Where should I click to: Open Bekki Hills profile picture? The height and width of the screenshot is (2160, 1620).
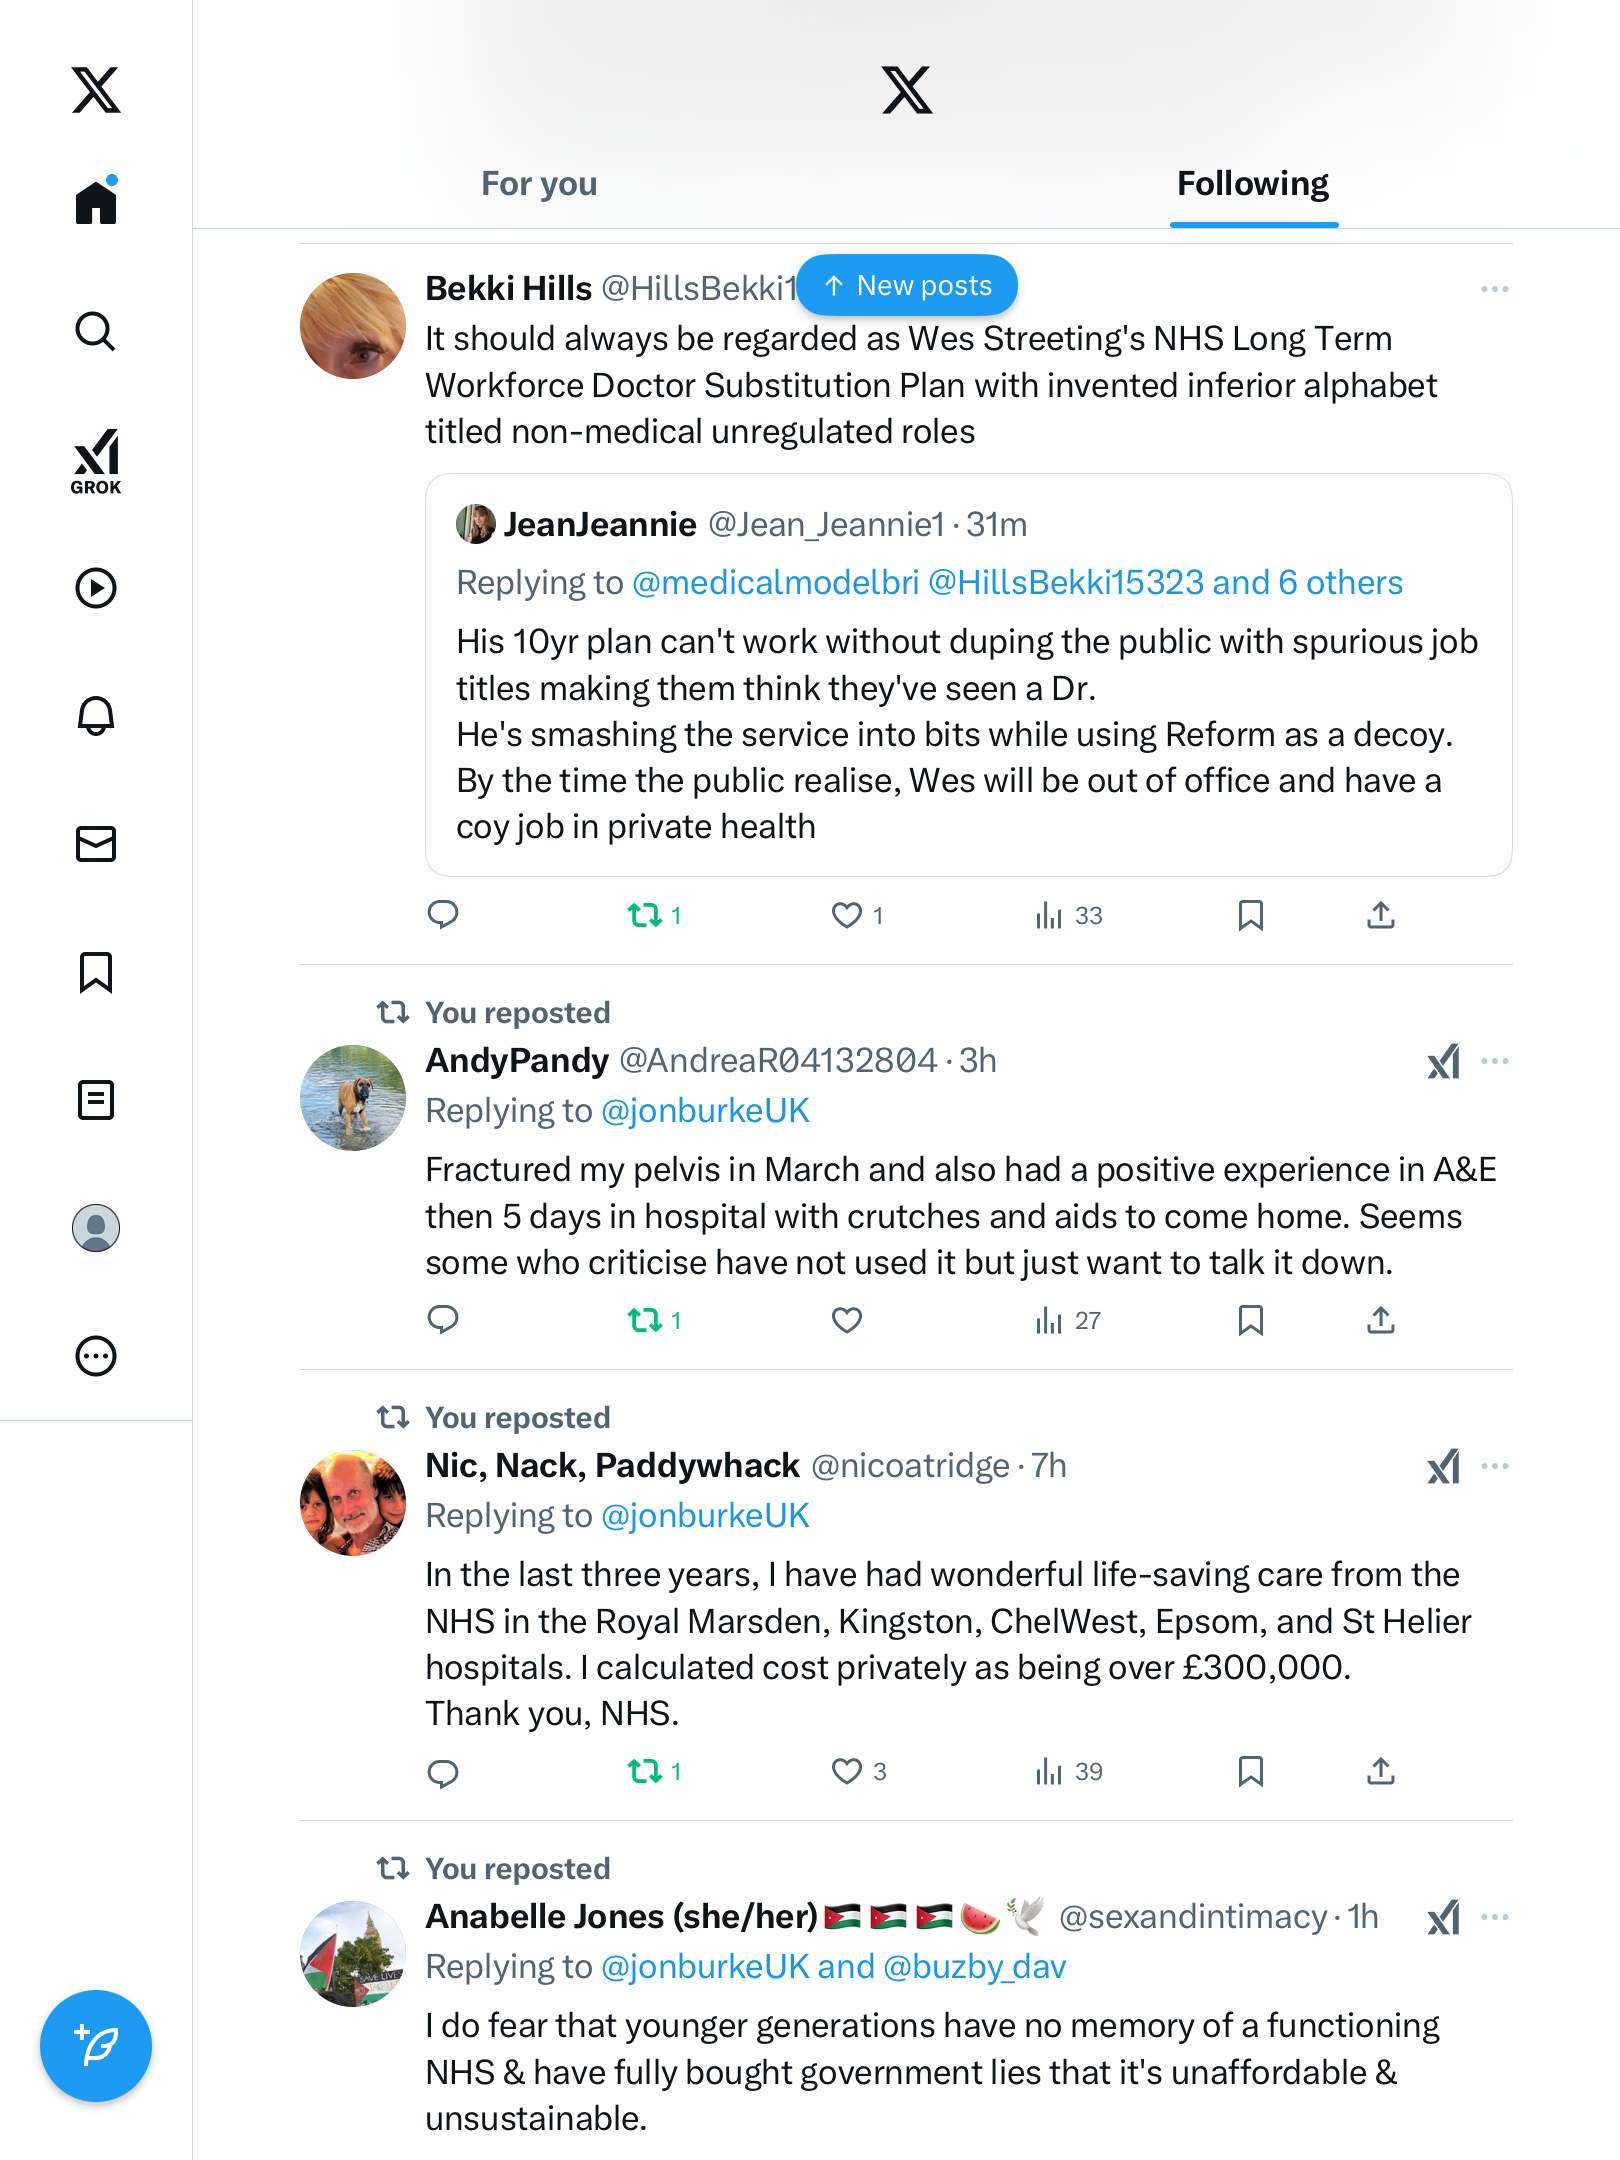point(353,326)
